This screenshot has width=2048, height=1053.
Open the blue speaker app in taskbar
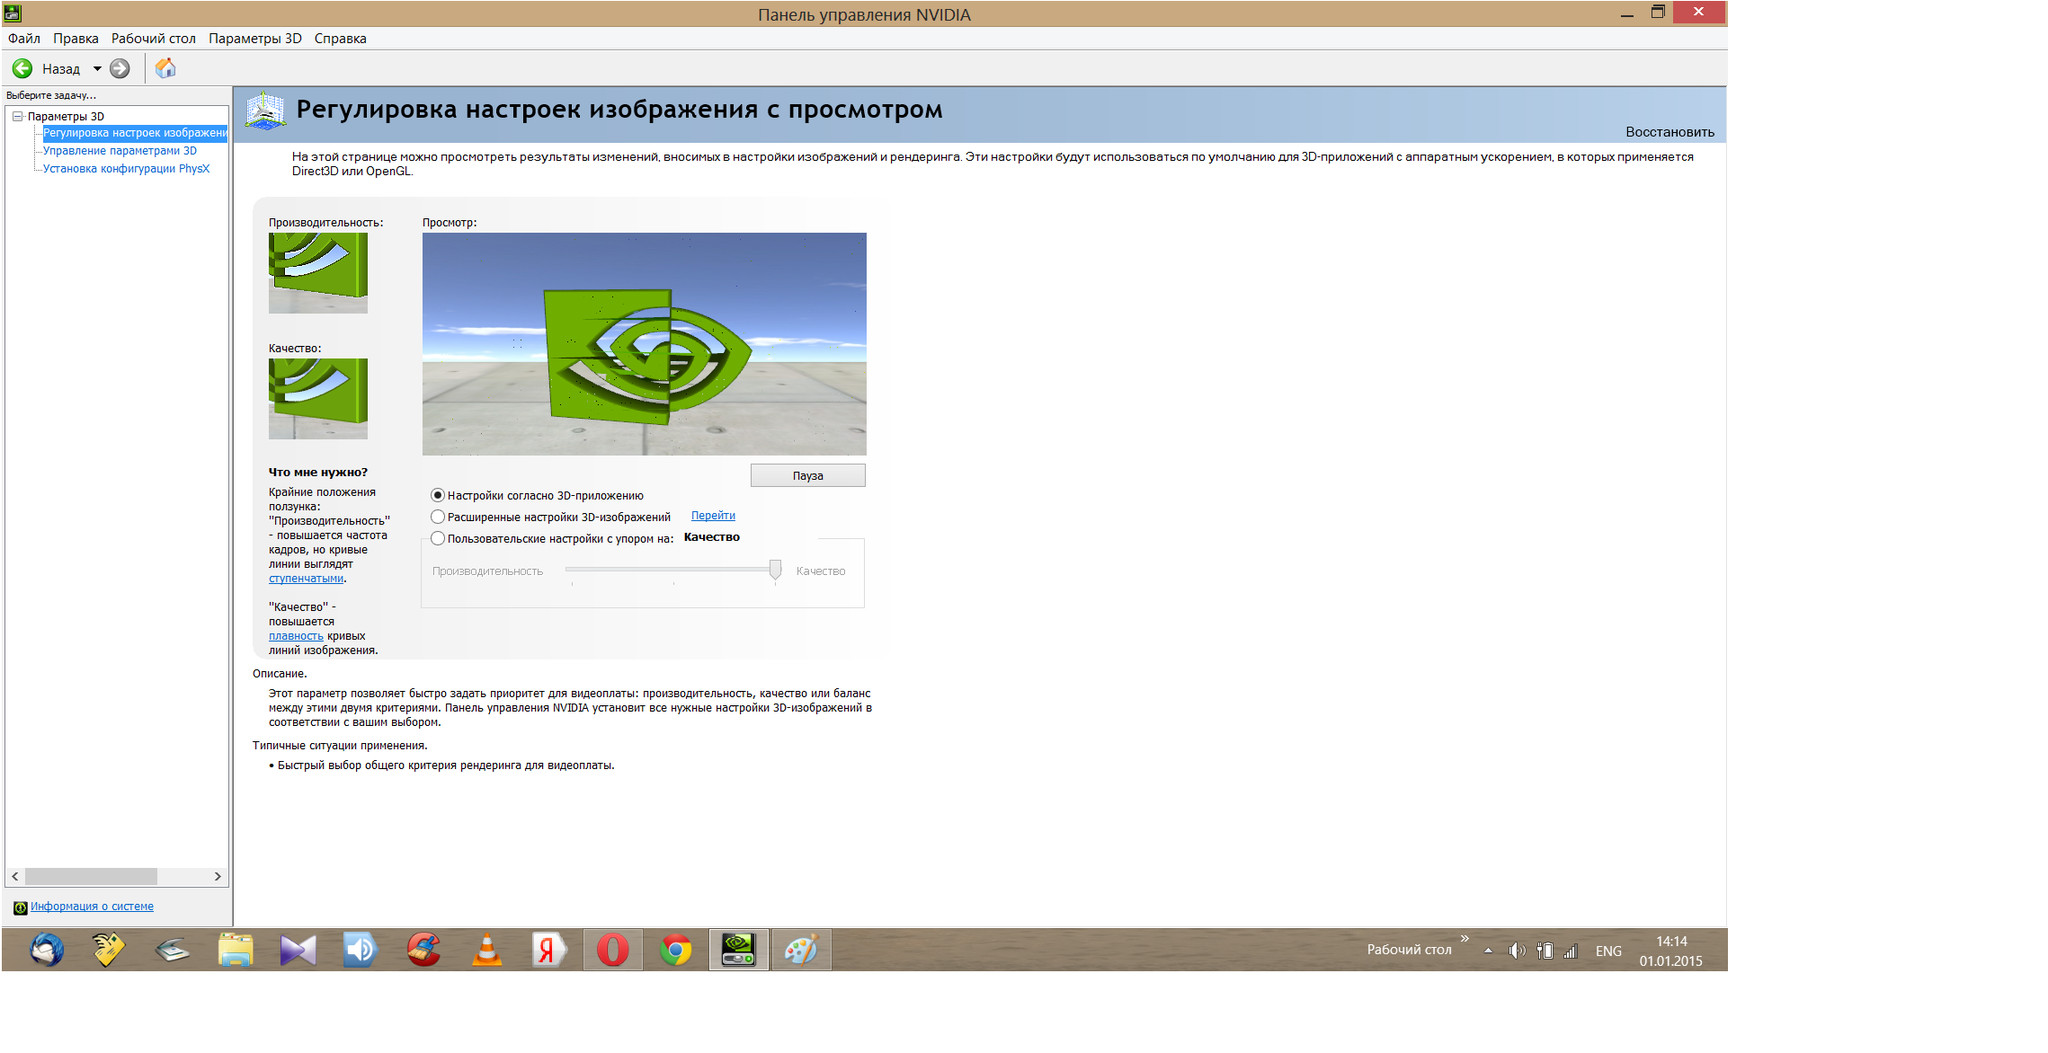360,949
